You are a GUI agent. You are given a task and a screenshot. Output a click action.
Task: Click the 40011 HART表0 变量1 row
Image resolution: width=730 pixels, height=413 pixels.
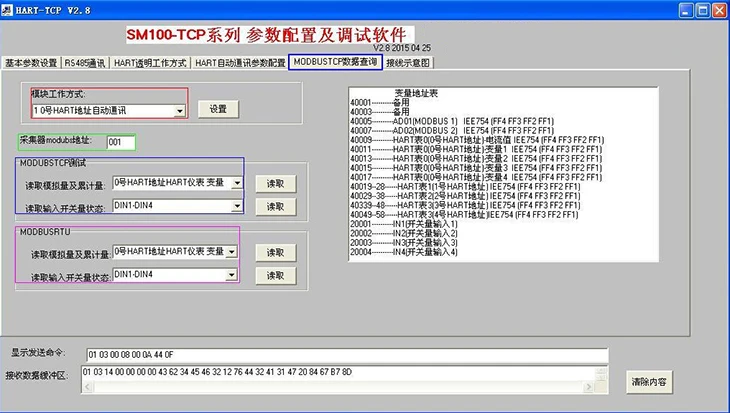(x=476, y=149)
